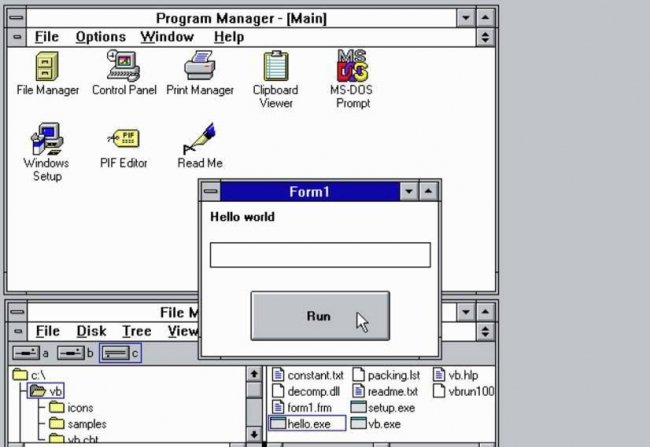
Task: Open File Manager's View menu
Action: click(182, 331)
